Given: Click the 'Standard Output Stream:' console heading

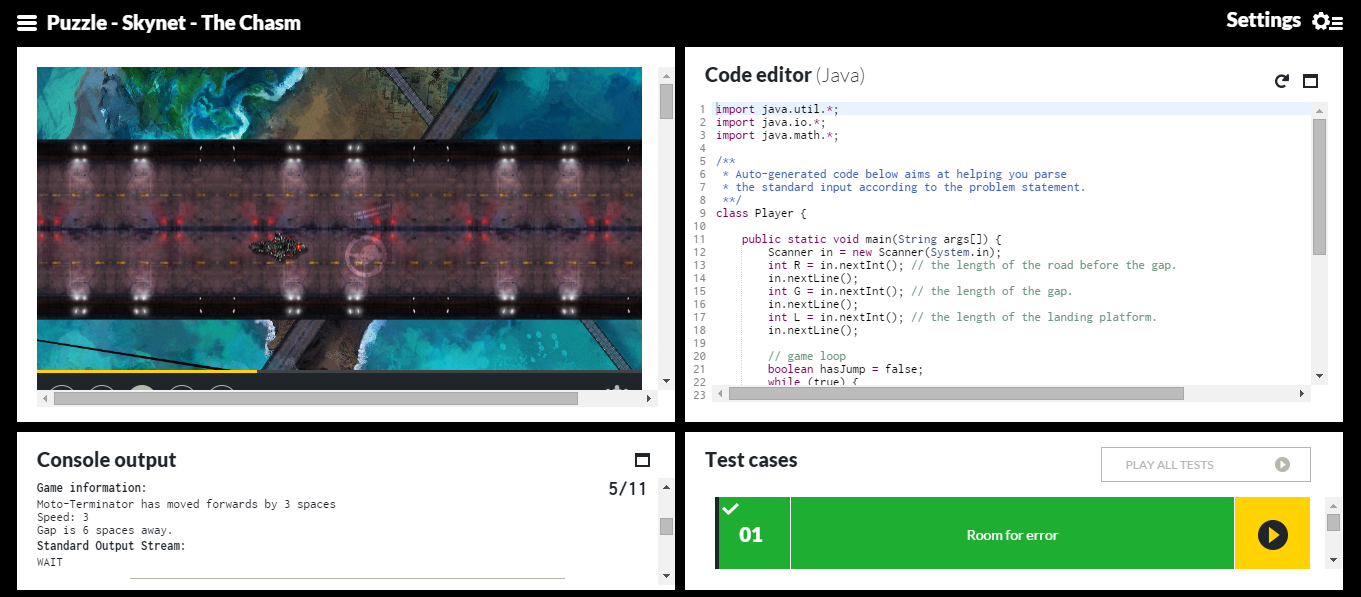Looking at the screenshot, I should pyautogui.click(x=111, y=546).
